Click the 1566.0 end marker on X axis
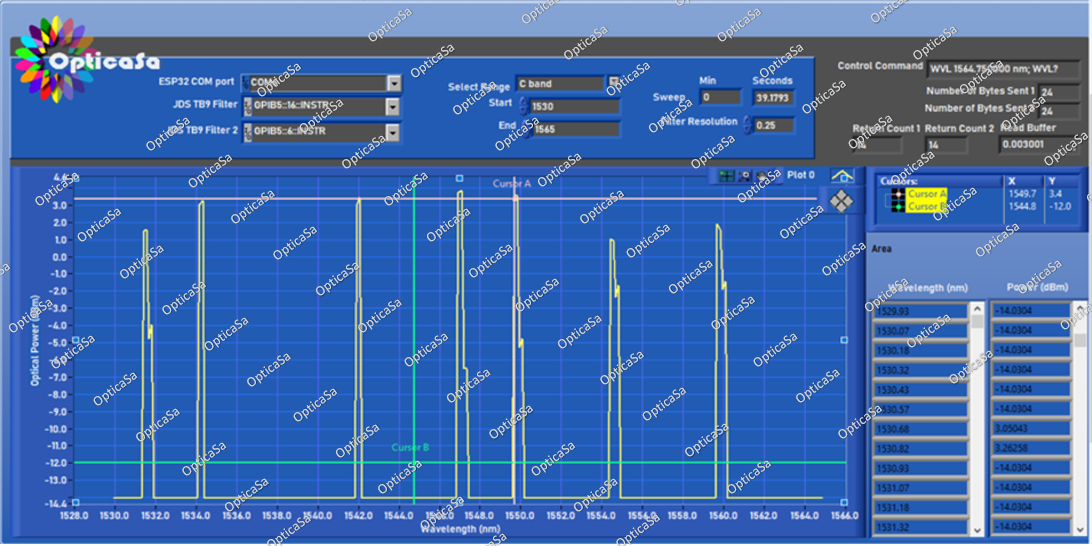Image resolution: width=1092 pixels, height=546 pixels. pyautogui.click(x=843, y=516)
